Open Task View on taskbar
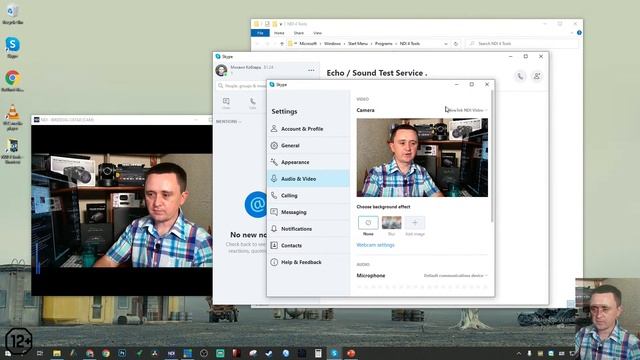Viewport: 640px width, 360px height. (x=40, y=353)
